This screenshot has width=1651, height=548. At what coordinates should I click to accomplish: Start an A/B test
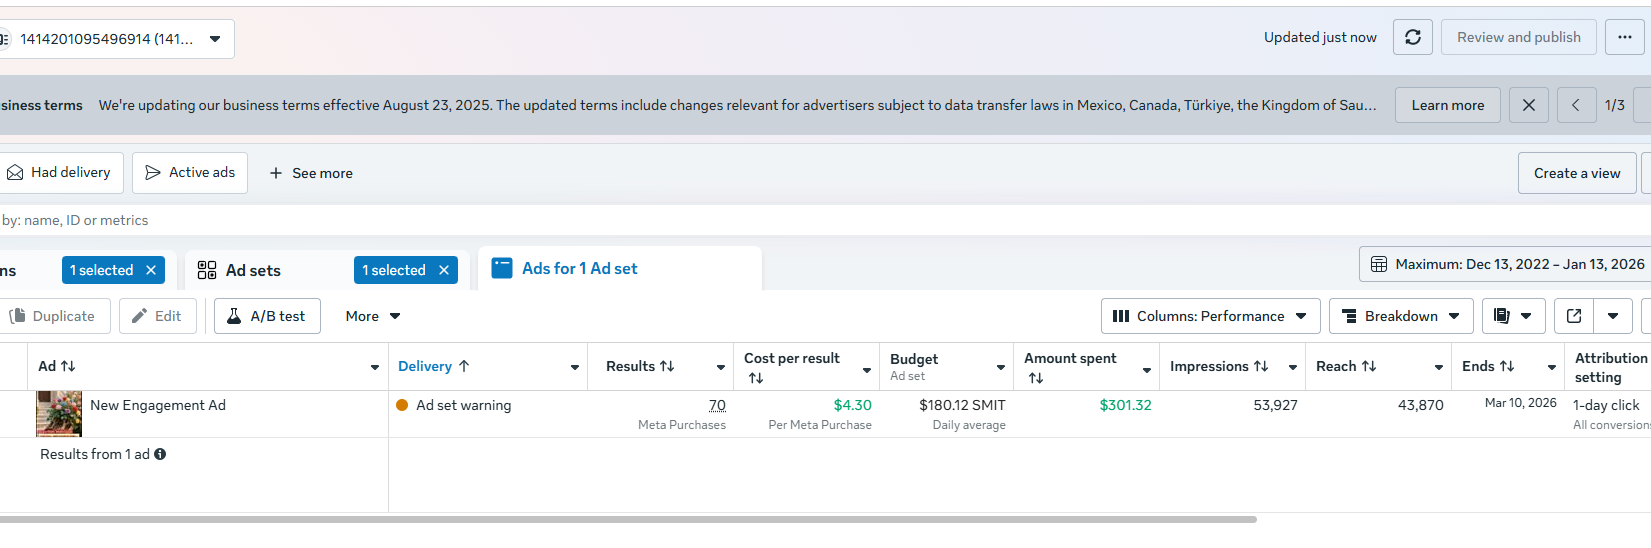point(267,316)
